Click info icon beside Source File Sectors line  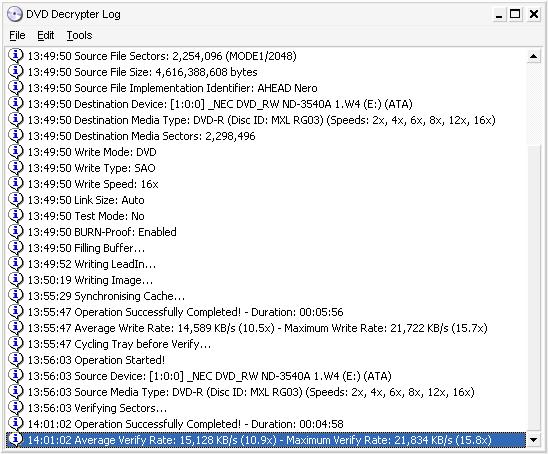pos(15,56)
